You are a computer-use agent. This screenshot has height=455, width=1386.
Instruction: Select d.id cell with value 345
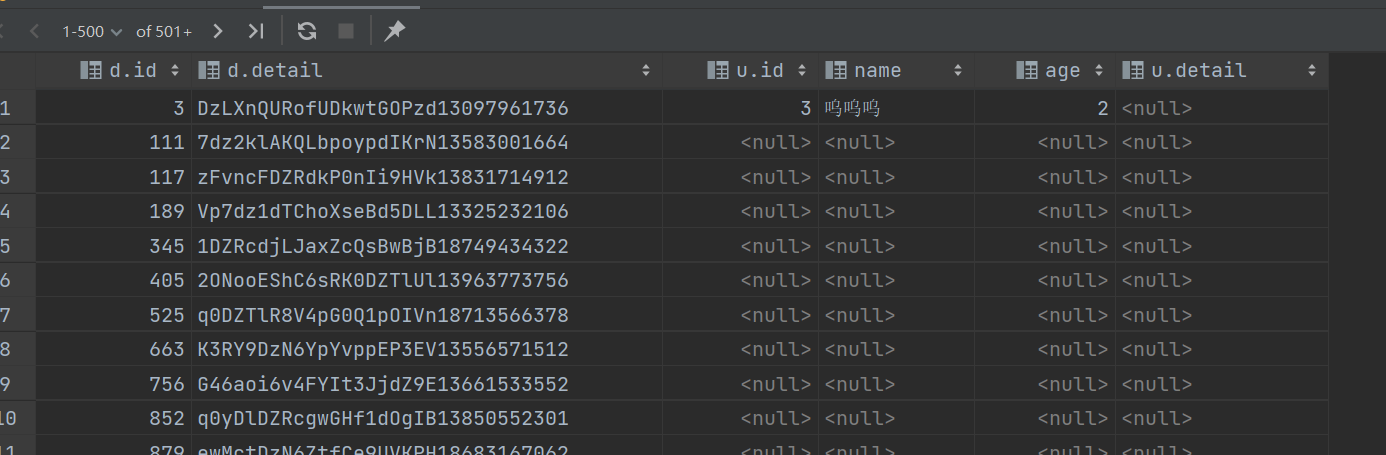click(114, 246)
